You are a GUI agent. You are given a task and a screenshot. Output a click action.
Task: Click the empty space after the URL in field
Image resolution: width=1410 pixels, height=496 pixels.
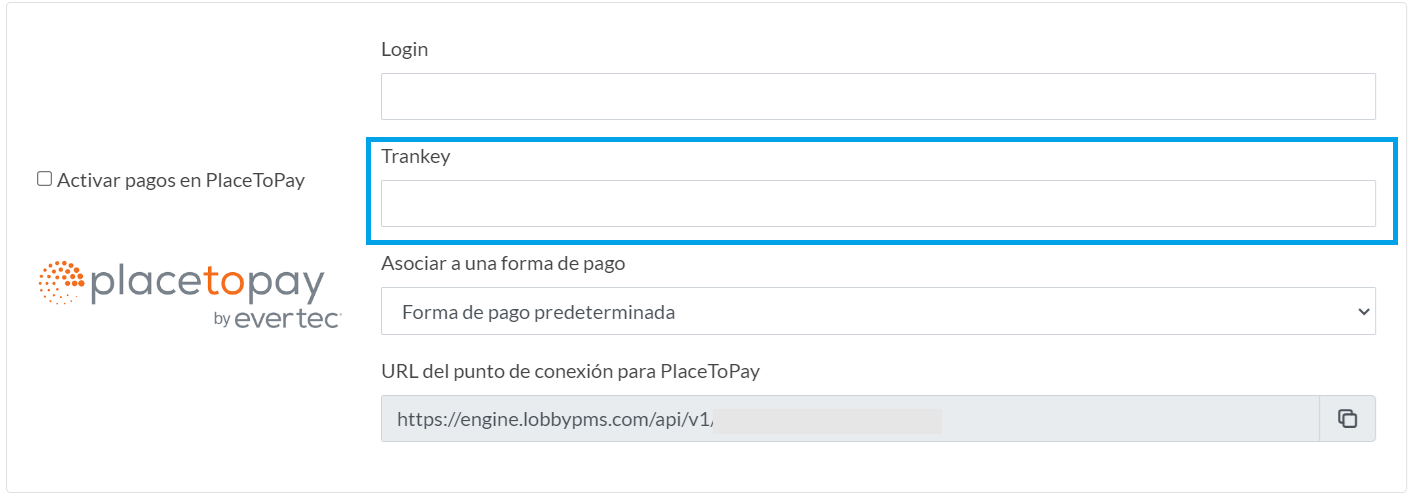(1130, 418)
